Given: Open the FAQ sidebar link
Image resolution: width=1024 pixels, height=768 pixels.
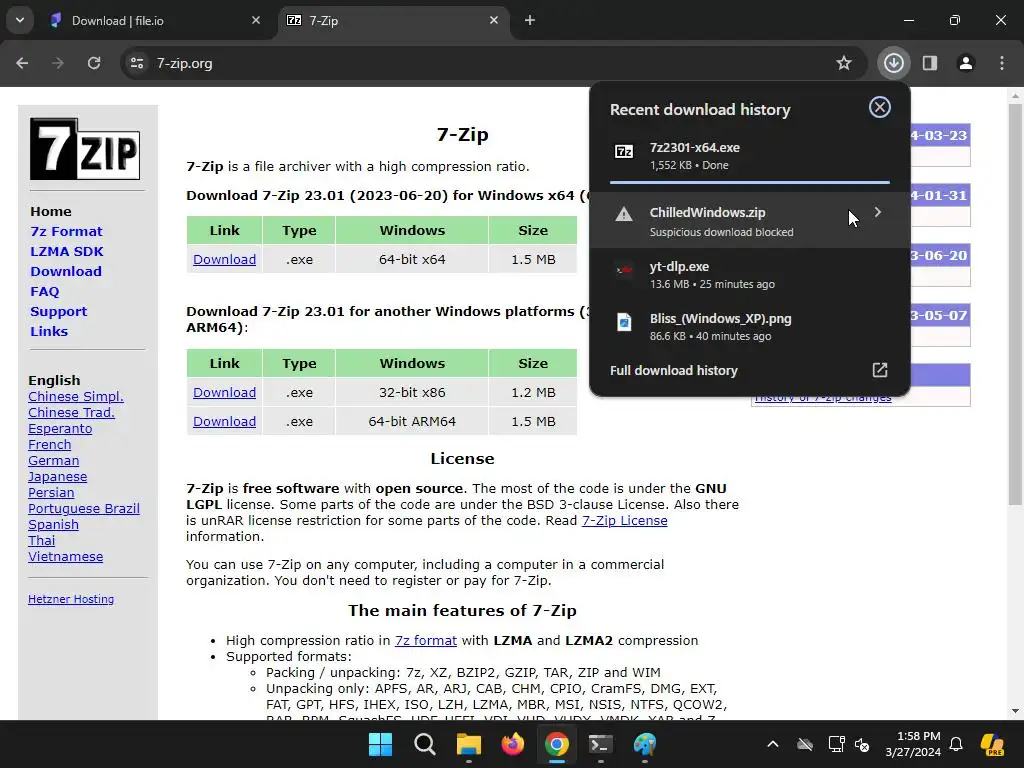Looking at the screenshot, I should pos(44,291).
